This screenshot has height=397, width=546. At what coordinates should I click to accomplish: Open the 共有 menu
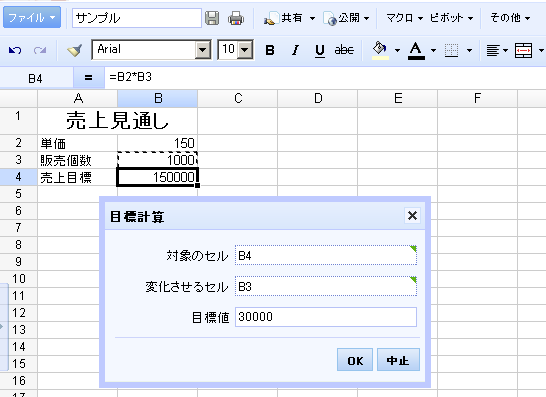(x=290, y=18)
